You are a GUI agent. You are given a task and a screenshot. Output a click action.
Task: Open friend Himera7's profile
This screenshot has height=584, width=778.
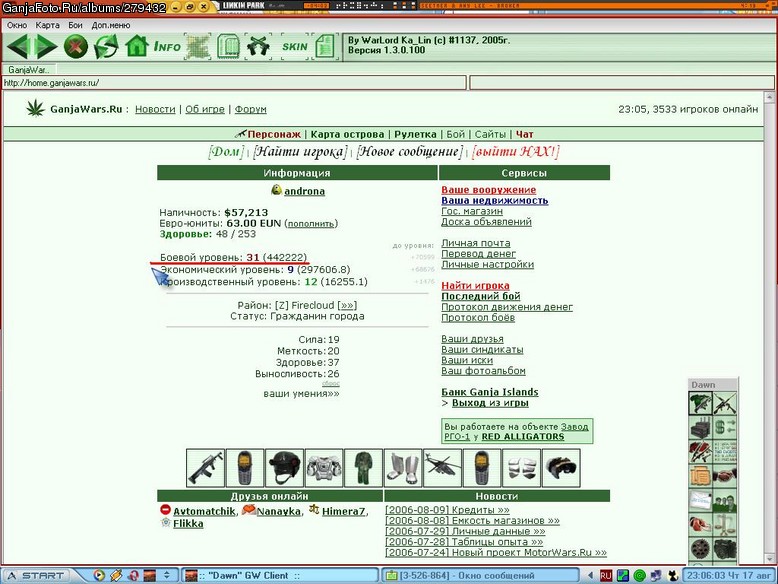(343, 512)
